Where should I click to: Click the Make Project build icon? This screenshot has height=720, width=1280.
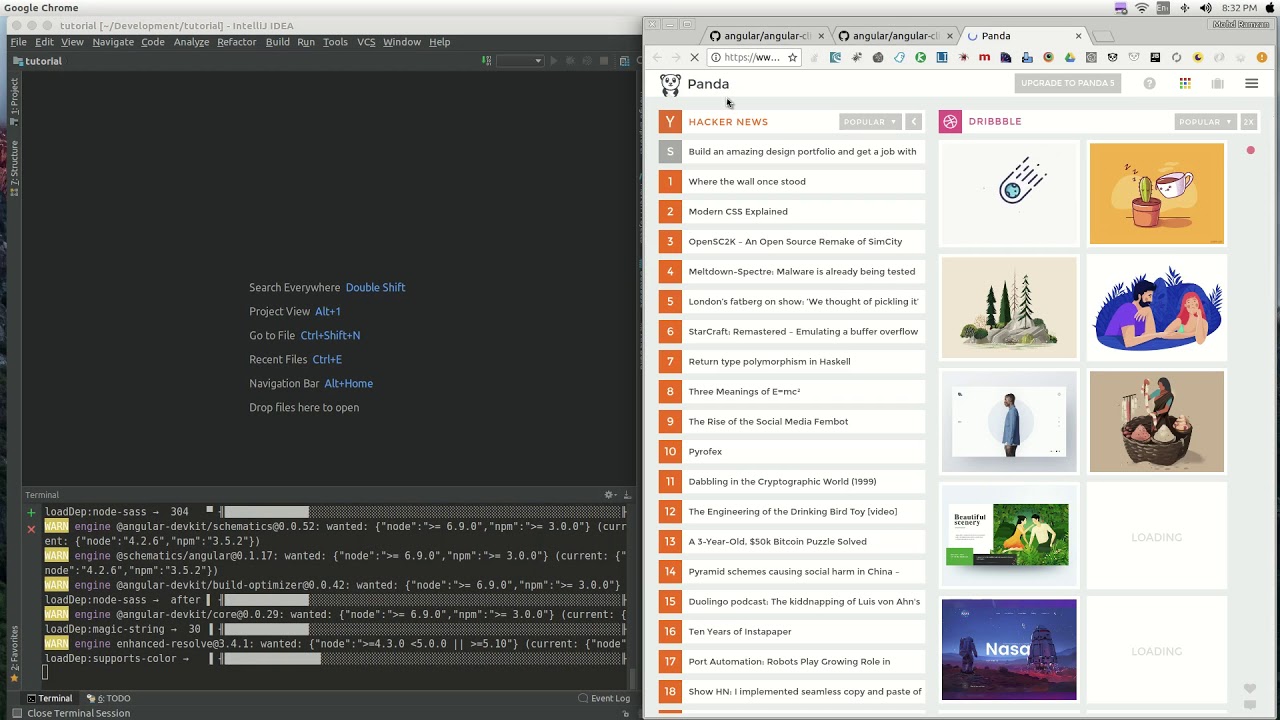[x=486, y=61]
